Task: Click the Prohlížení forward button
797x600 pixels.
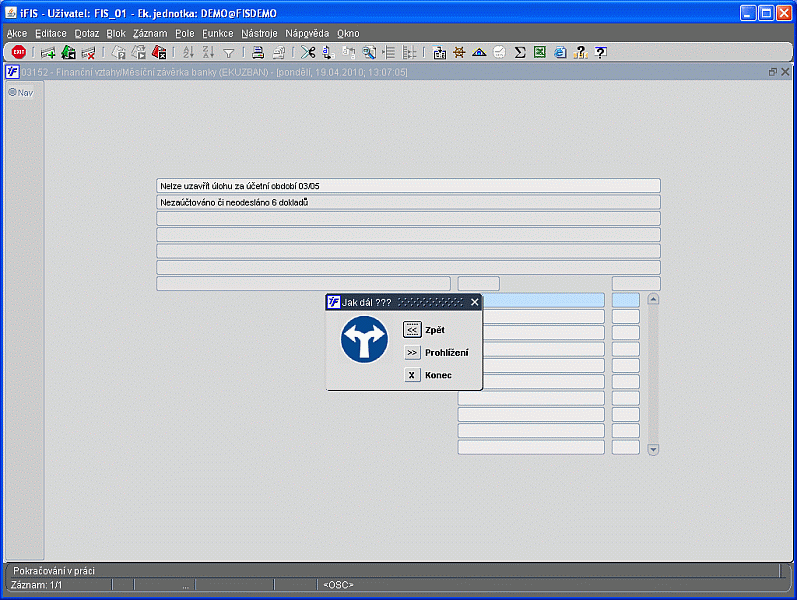Action: click(x=412, y=352)
